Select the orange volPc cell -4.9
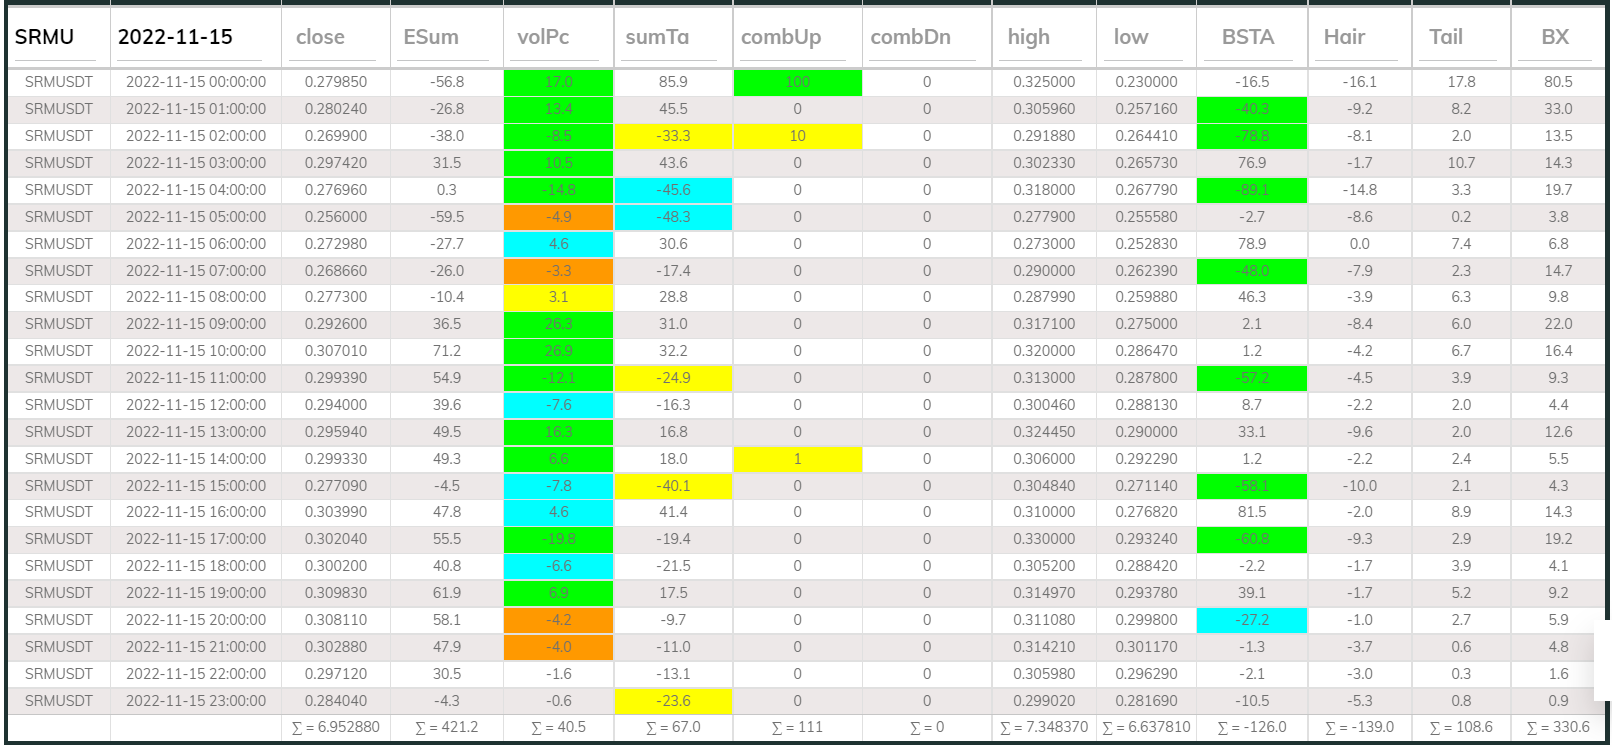The width and height of the screenshot is (1612, 747). click(558, 217)
